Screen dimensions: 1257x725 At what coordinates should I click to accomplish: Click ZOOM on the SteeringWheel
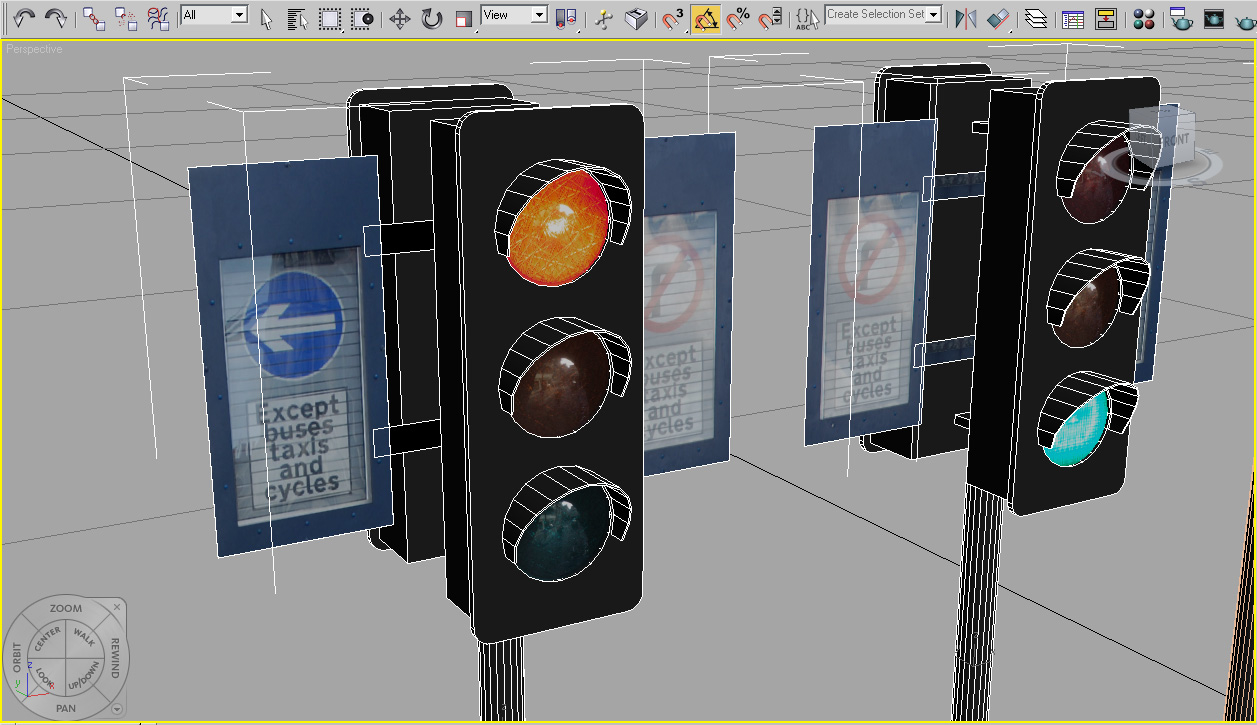[x=65, y=608]
